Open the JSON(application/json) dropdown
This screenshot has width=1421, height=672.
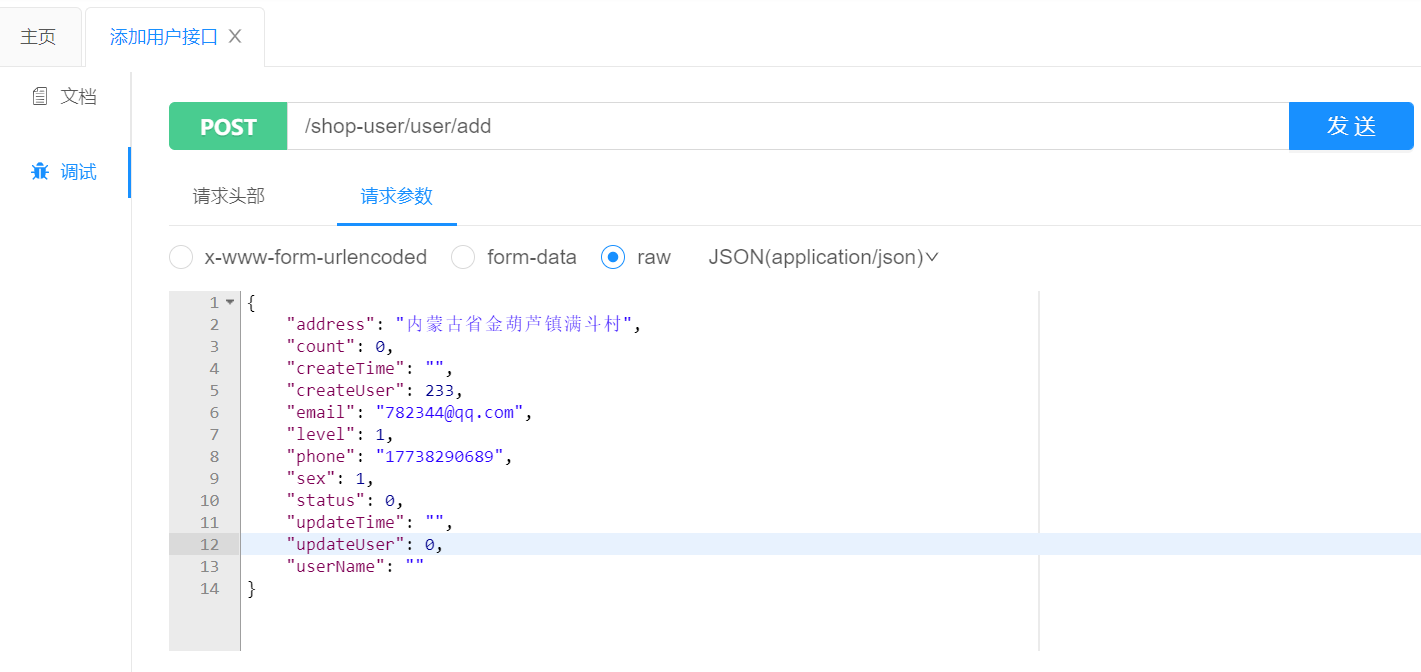coord(823,257)
